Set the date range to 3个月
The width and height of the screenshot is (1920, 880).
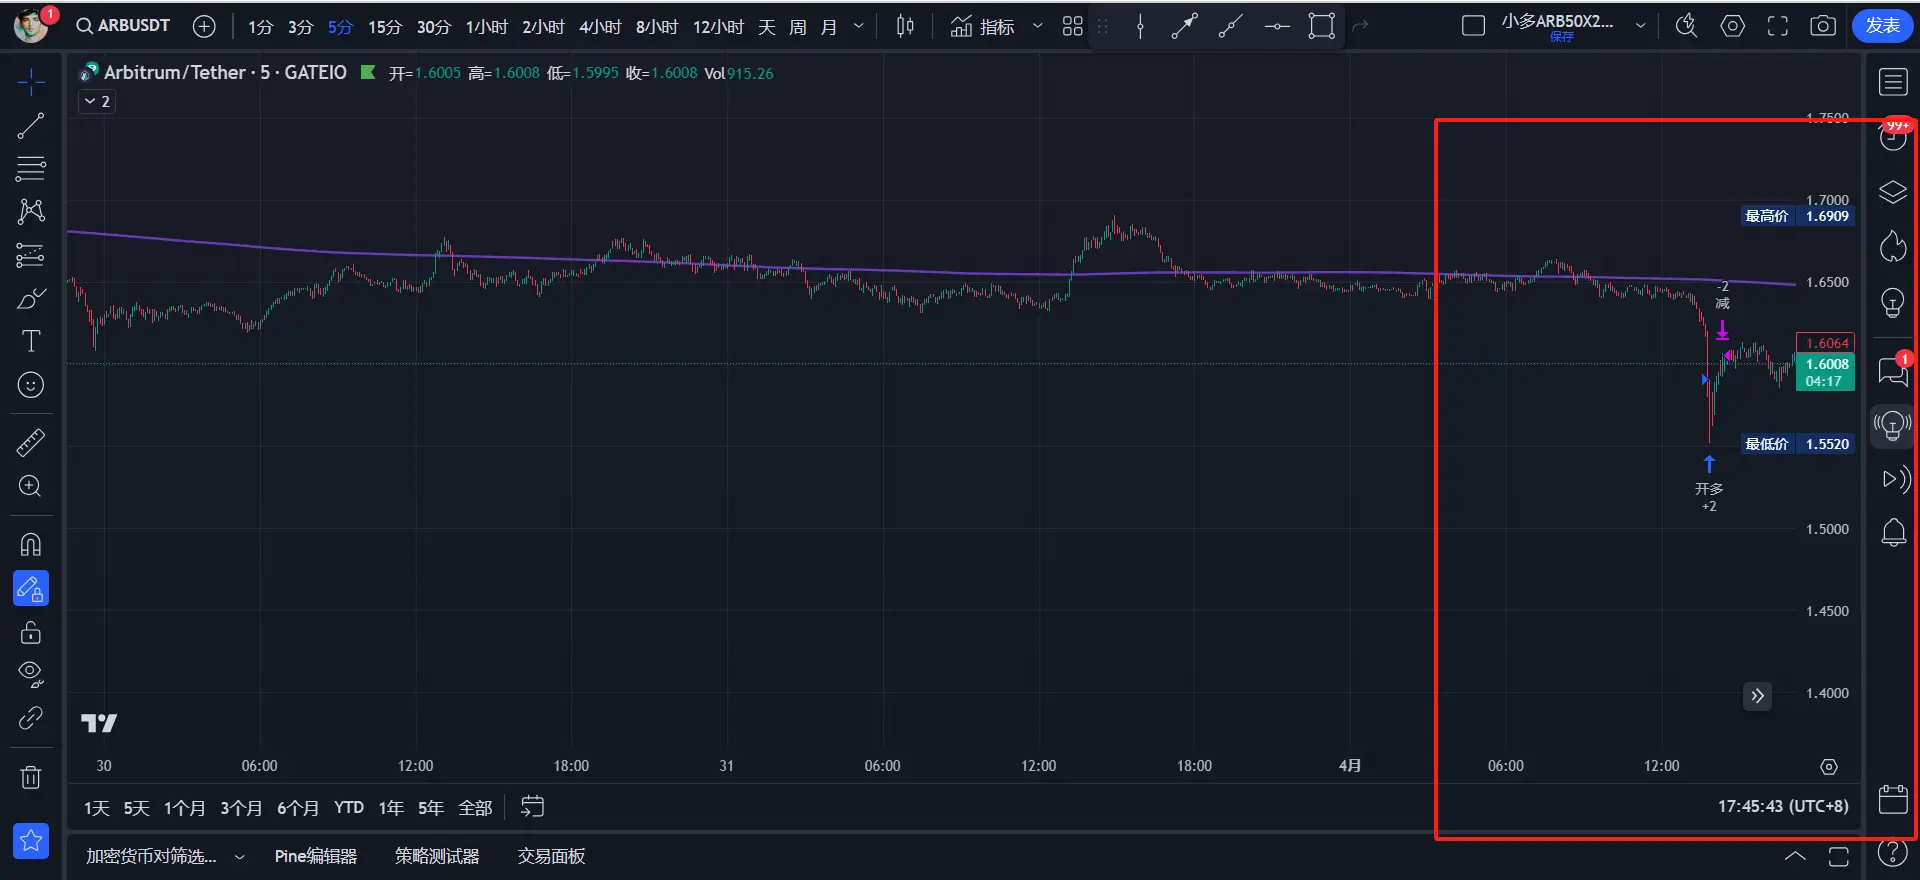click(241, 808)
